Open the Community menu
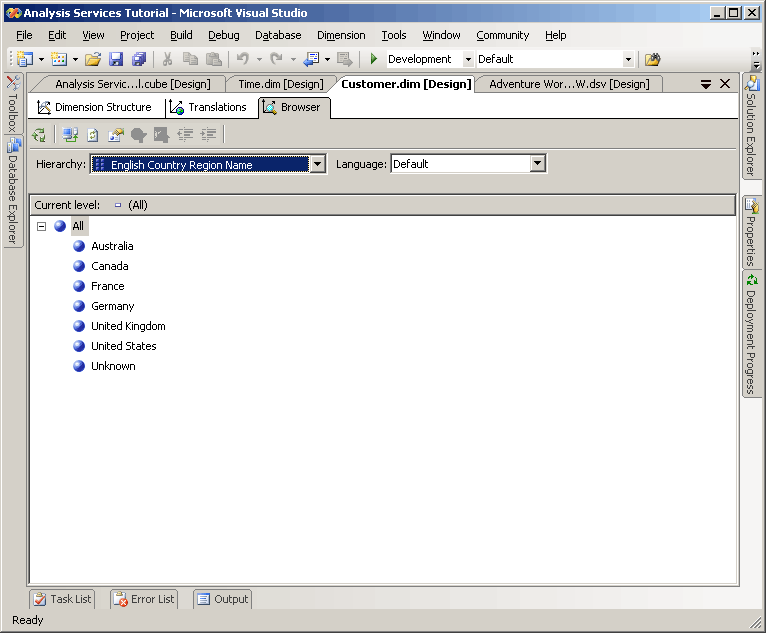766x633 pixels. (x=503, y=35)
